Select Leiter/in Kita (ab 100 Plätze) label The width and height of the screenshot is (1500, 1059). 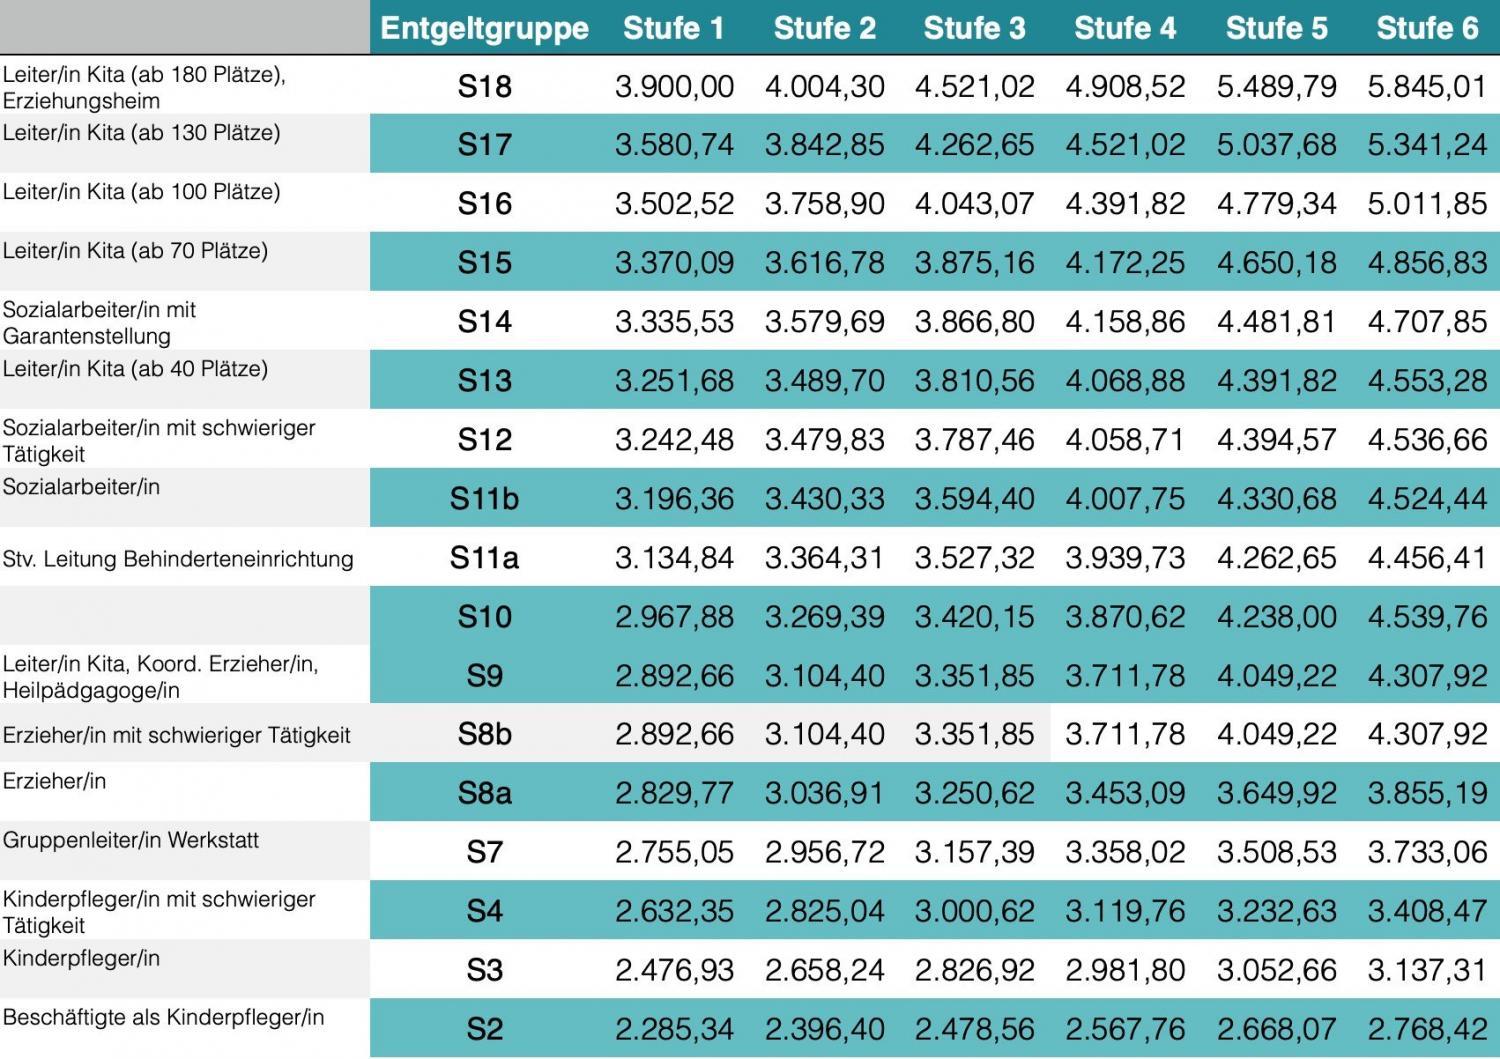tap(141, 192)
